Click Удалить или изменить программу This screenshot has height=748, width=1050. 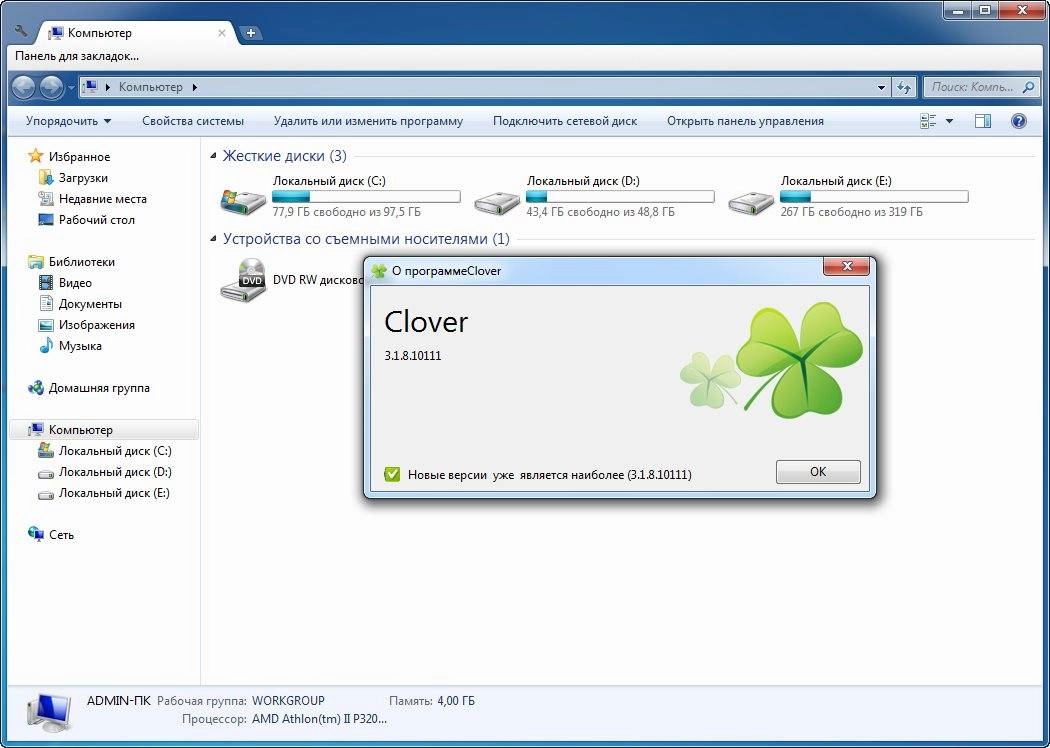click(x=368, y=121)
